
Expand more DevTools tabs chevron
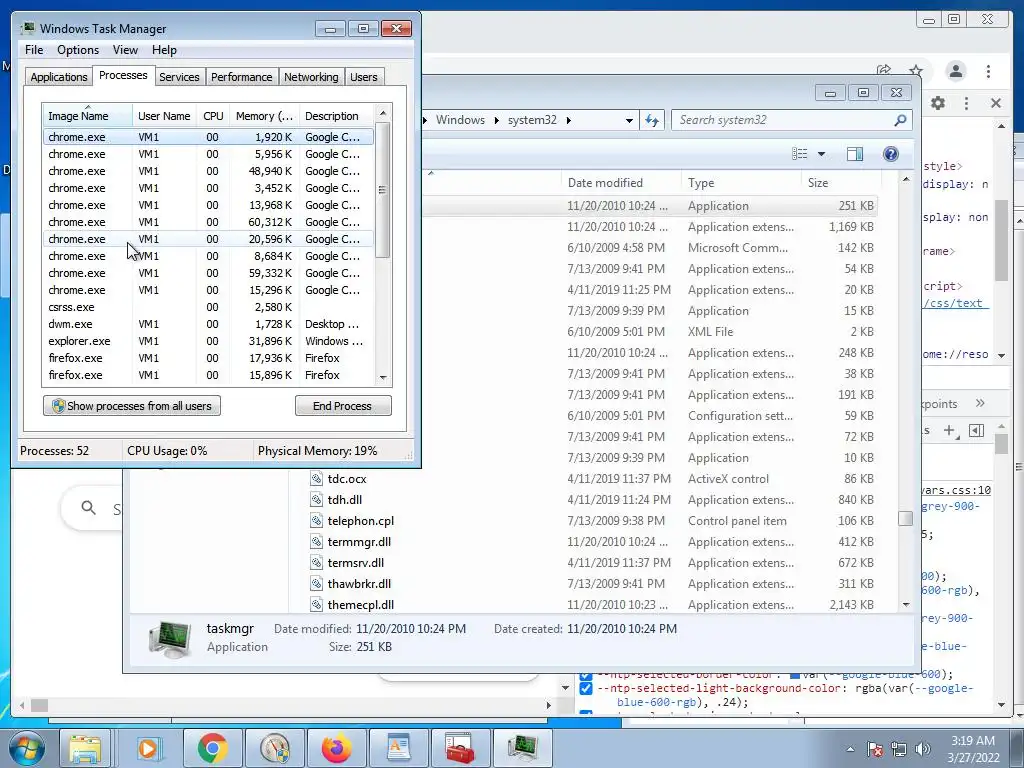(980, 404)
